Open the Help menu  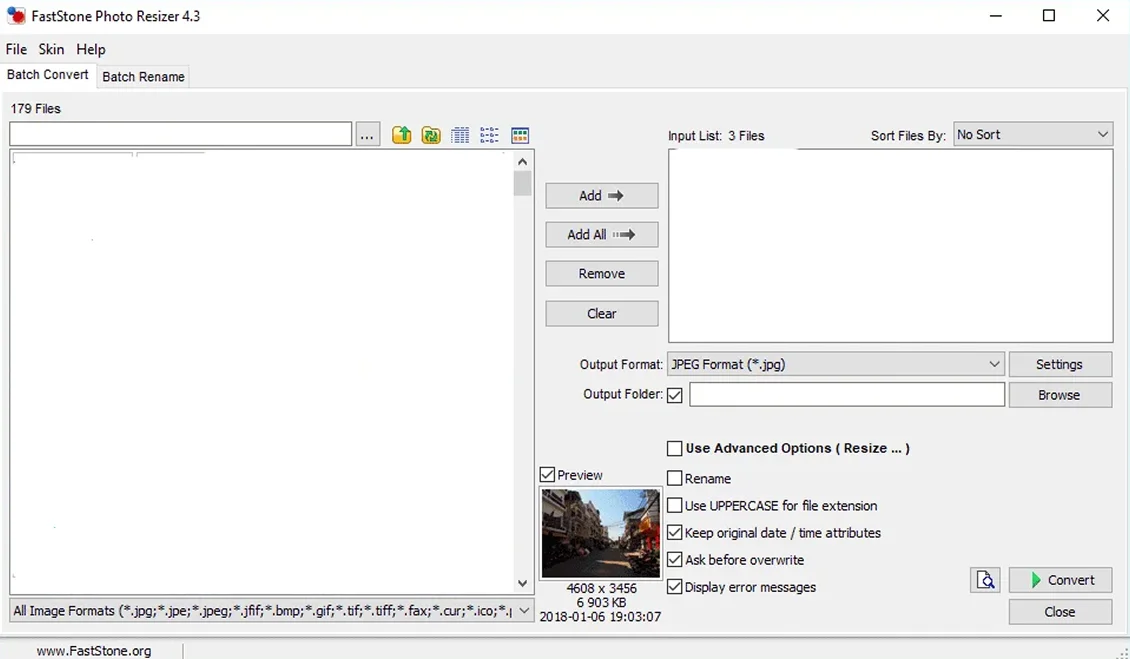[91, 49]
